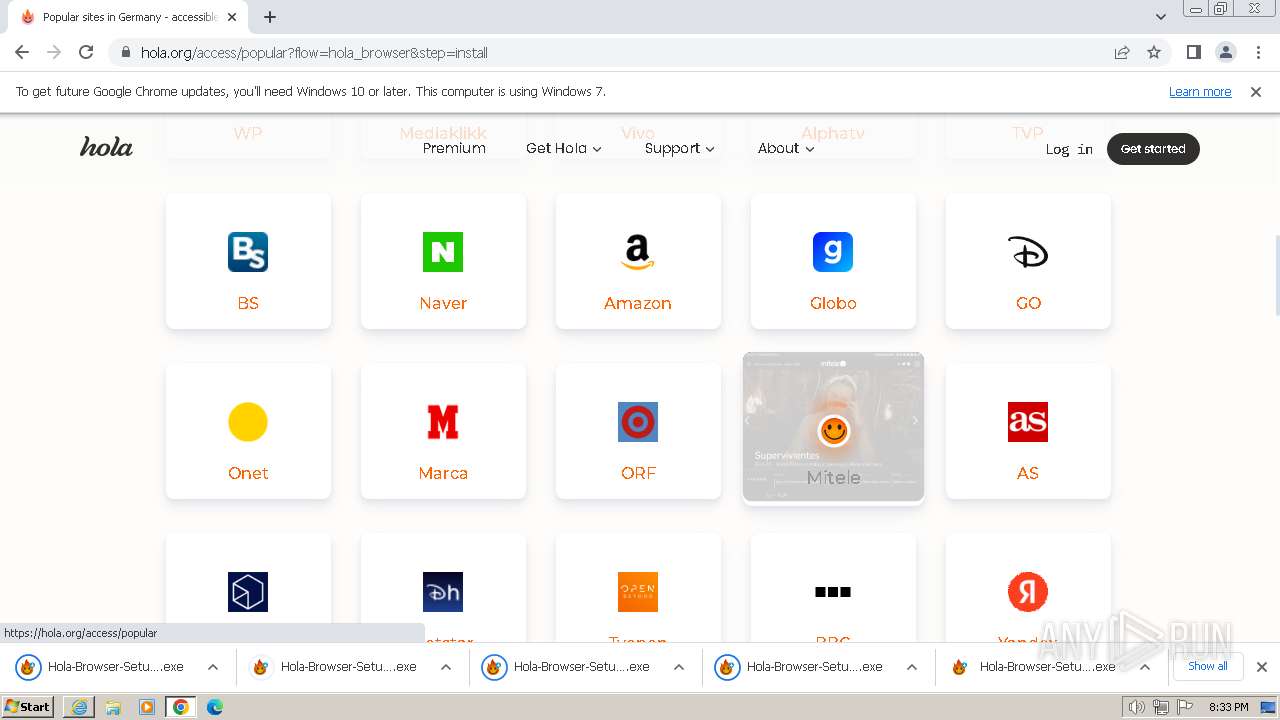Open a new browser tab
Image resolution: width=1280 pixels, height=720 pixels.
pyautogui.click(x=270, y=17)
